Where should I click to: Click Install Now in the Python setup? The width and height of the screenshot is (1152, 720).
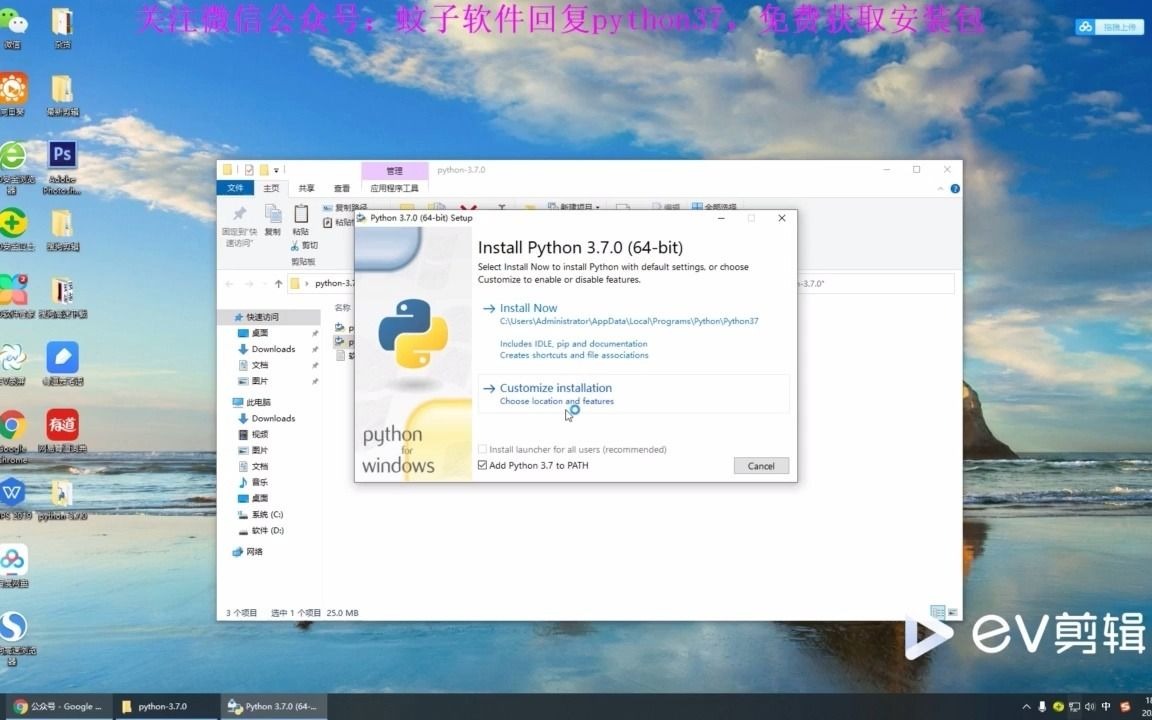[528, 308]
